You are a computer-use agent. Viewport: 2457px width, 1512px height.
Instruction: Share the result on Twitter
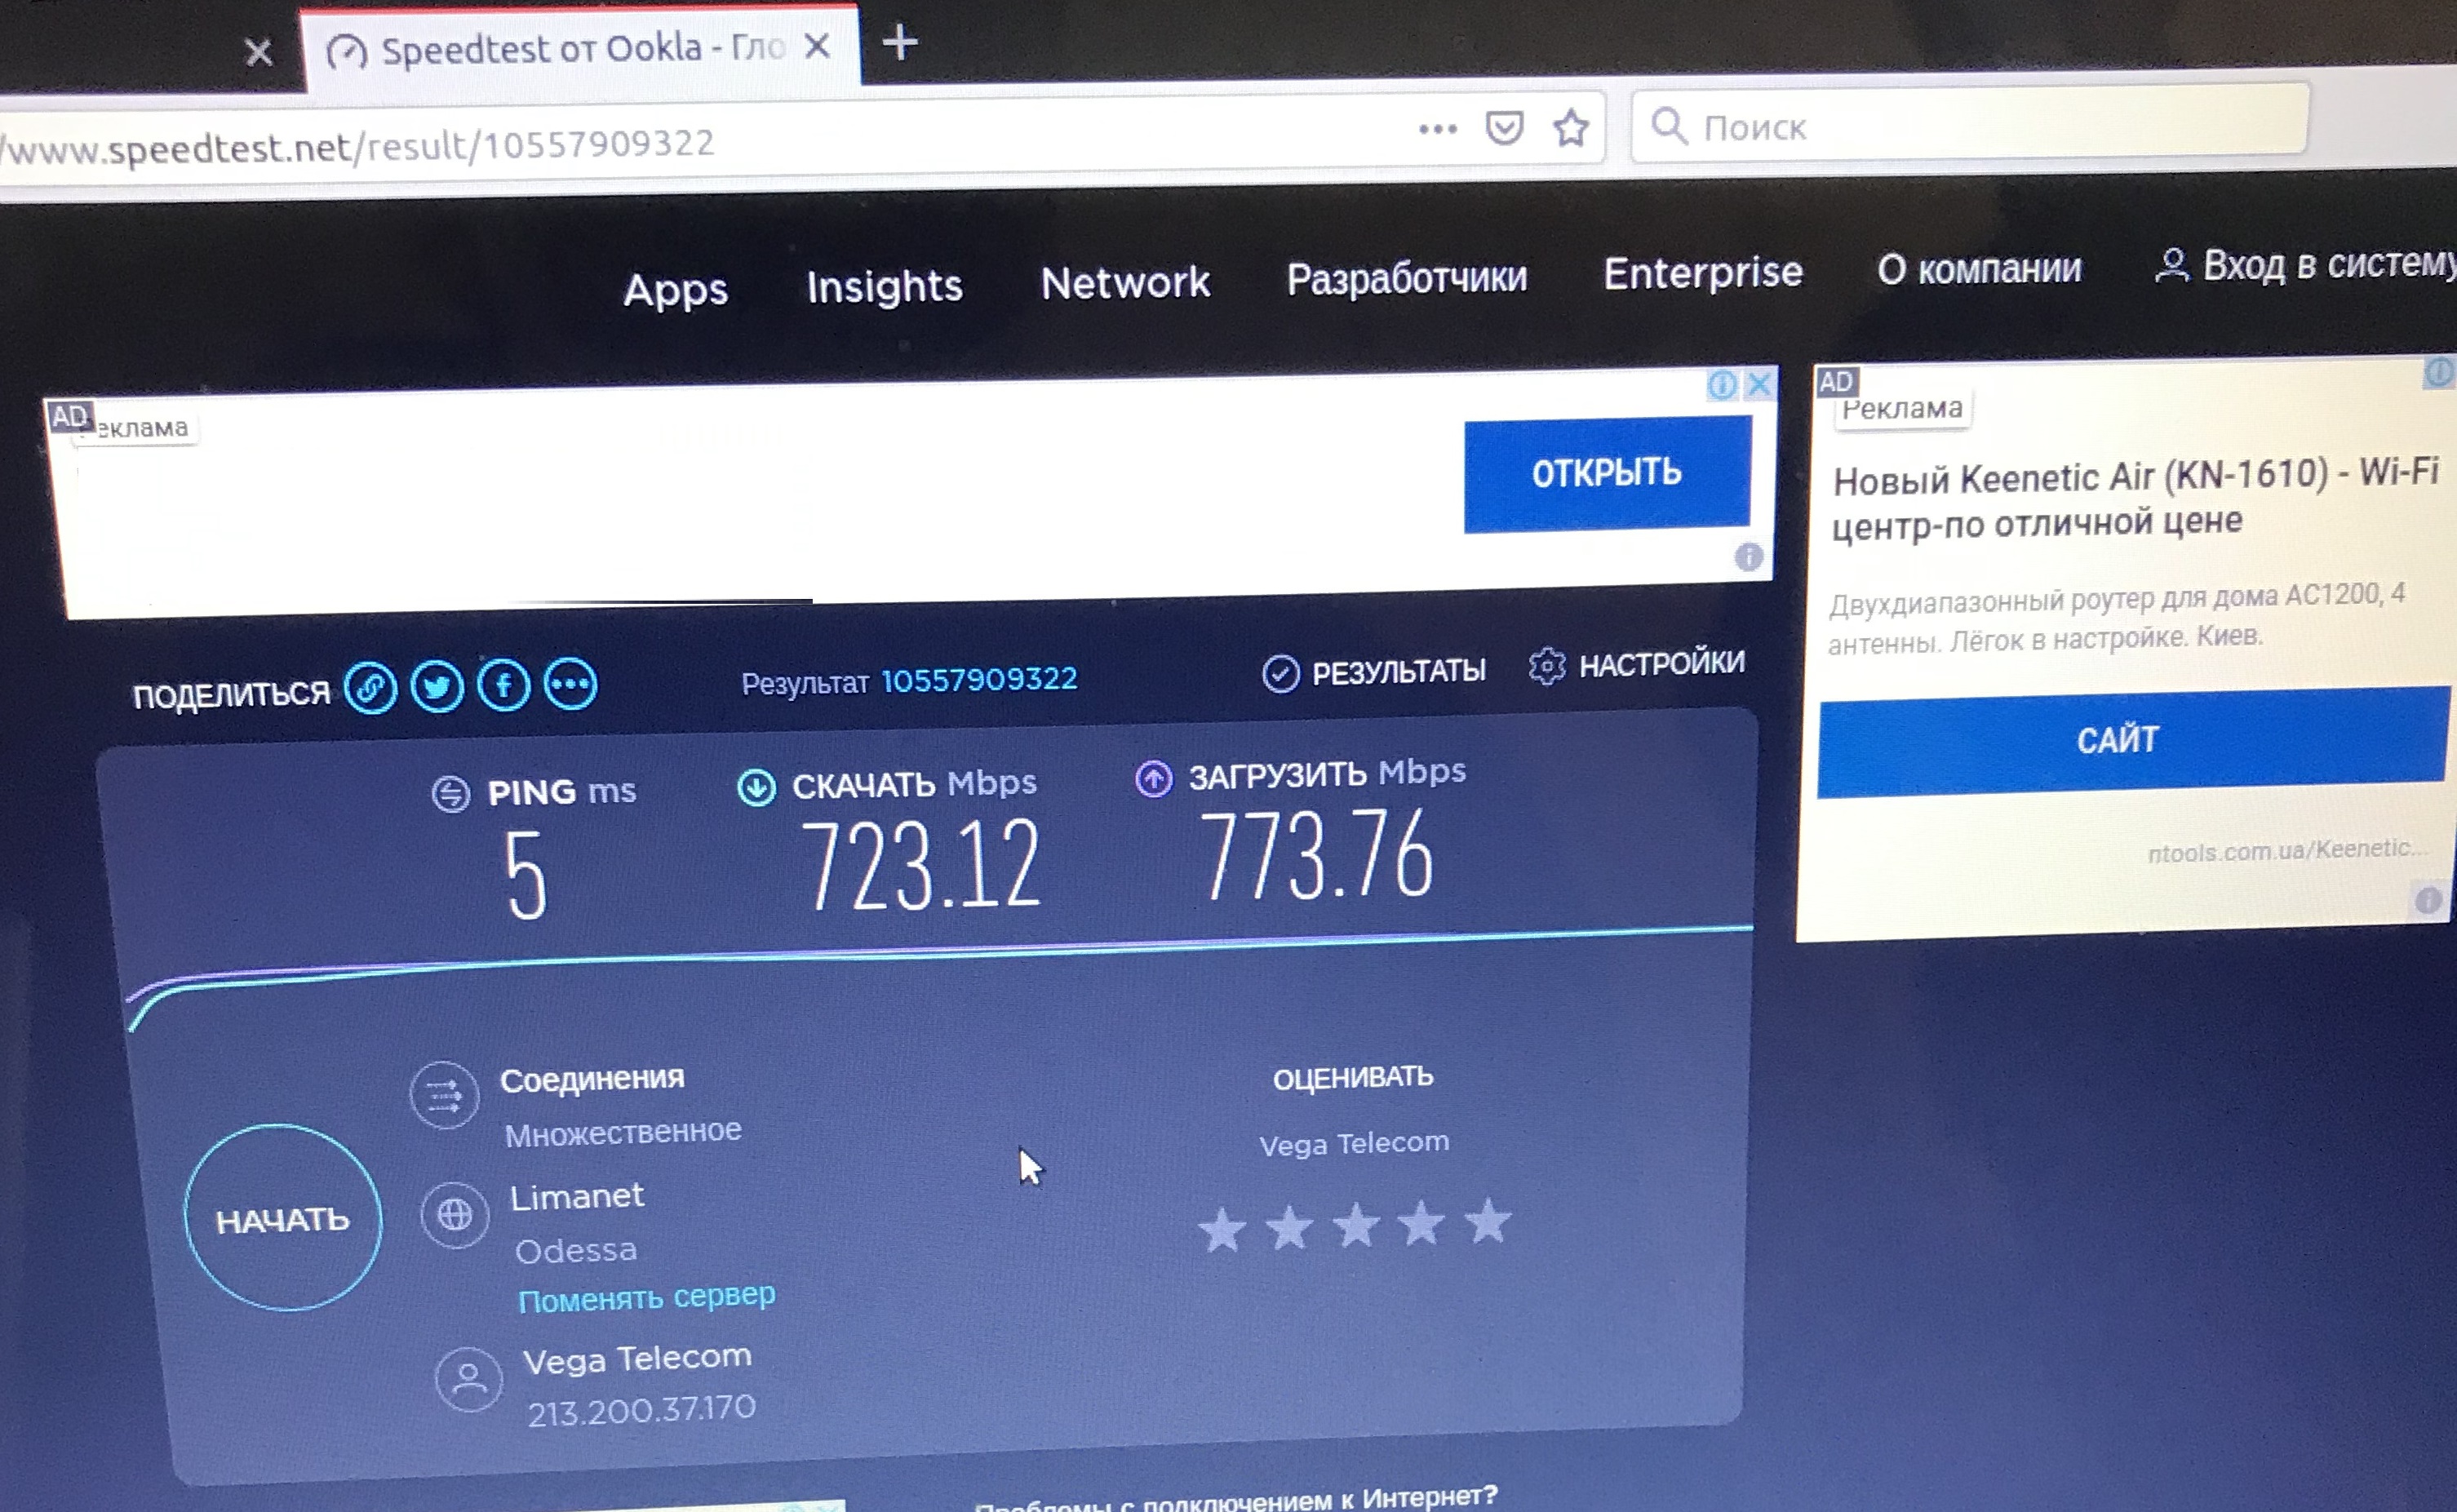tap(438, 686)
